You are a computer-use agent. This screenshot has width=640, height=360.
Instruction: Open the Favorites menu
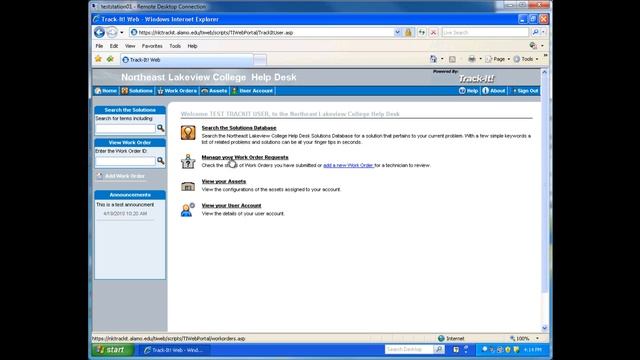[x=152, y=46]
